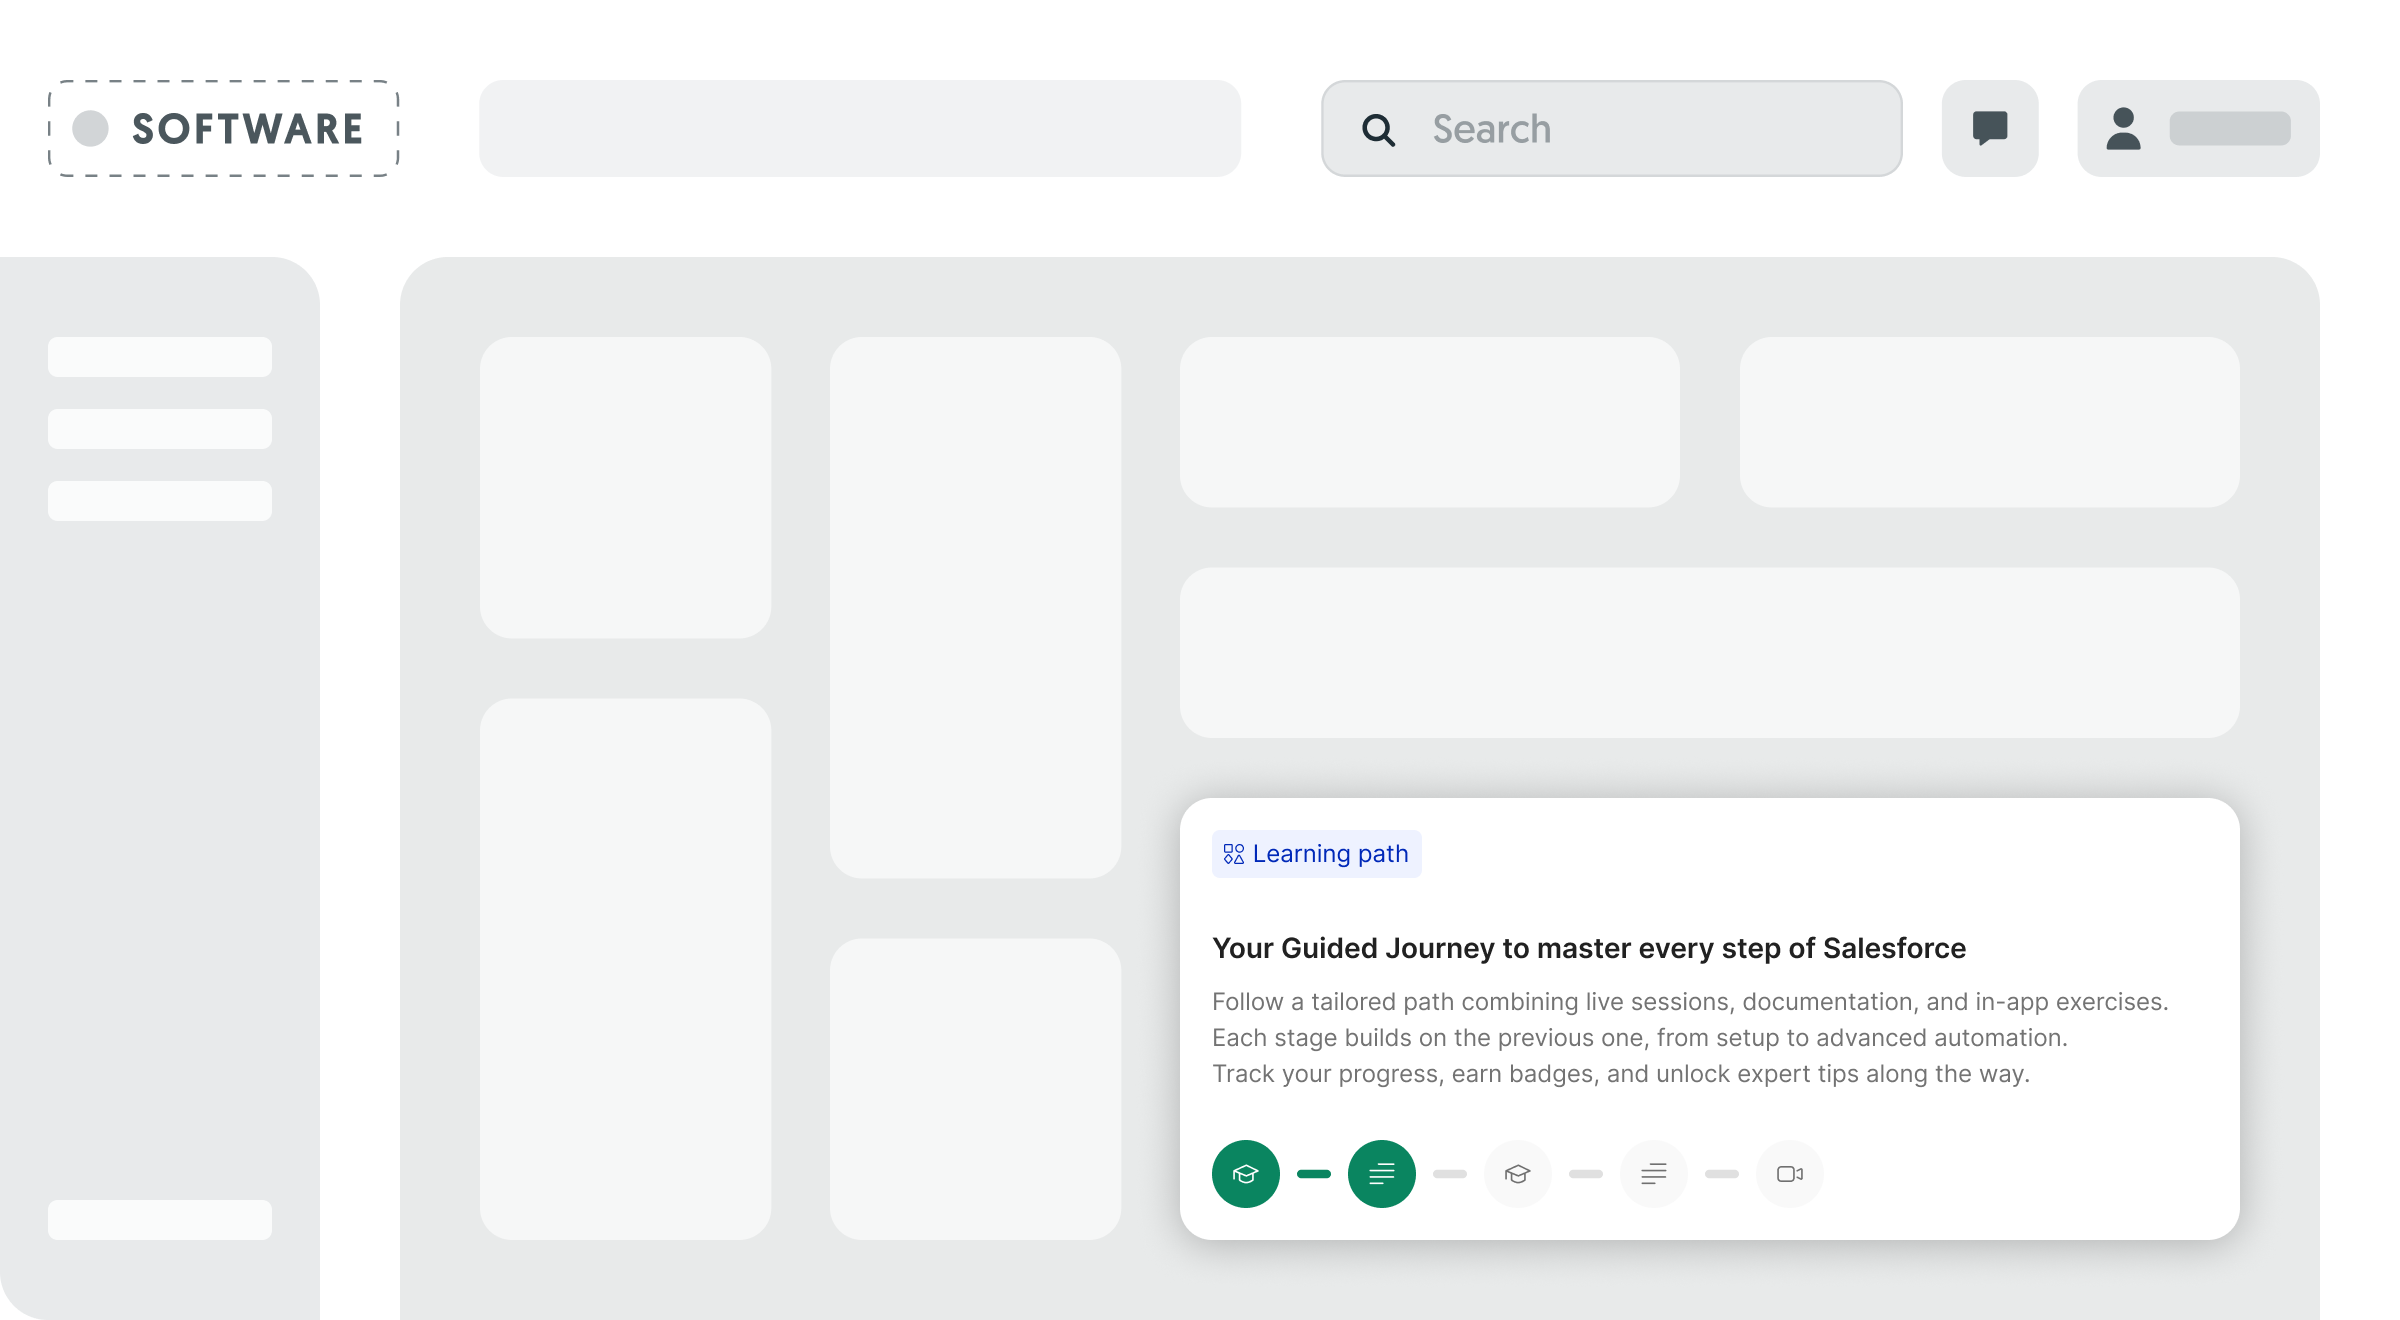Select the first sidebar menu placeholder
This screenshot has height=1320, width=2400.
click(160, 357)
